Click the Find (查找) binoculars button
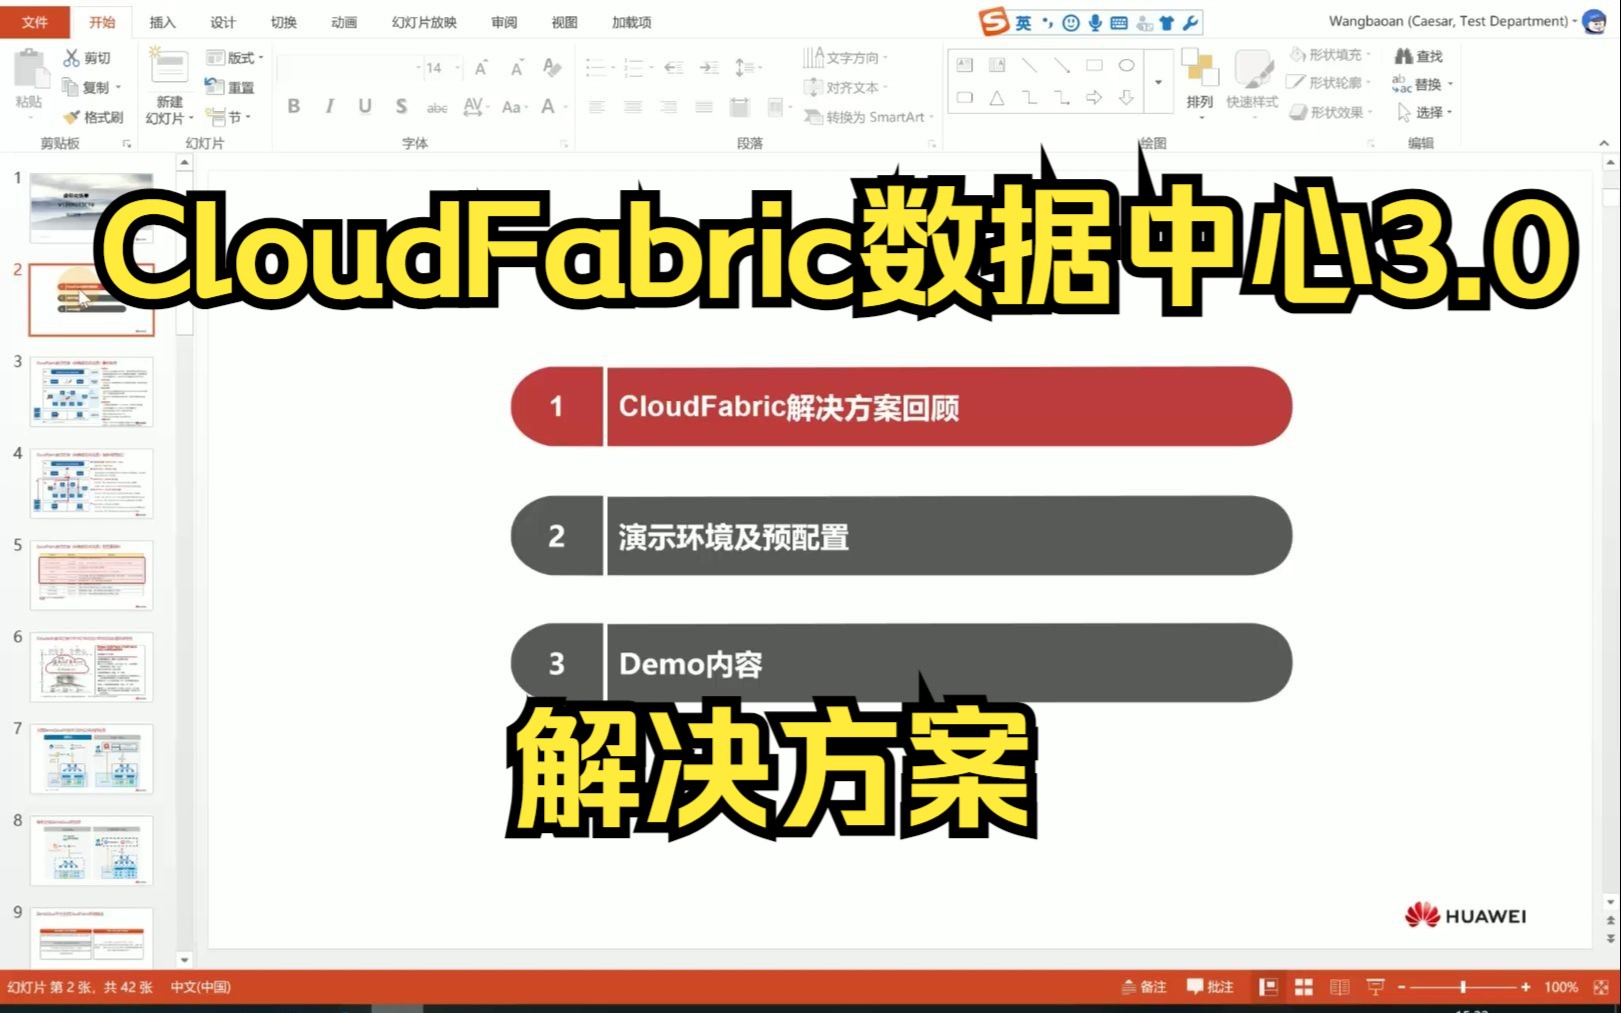 [1419, 56]
